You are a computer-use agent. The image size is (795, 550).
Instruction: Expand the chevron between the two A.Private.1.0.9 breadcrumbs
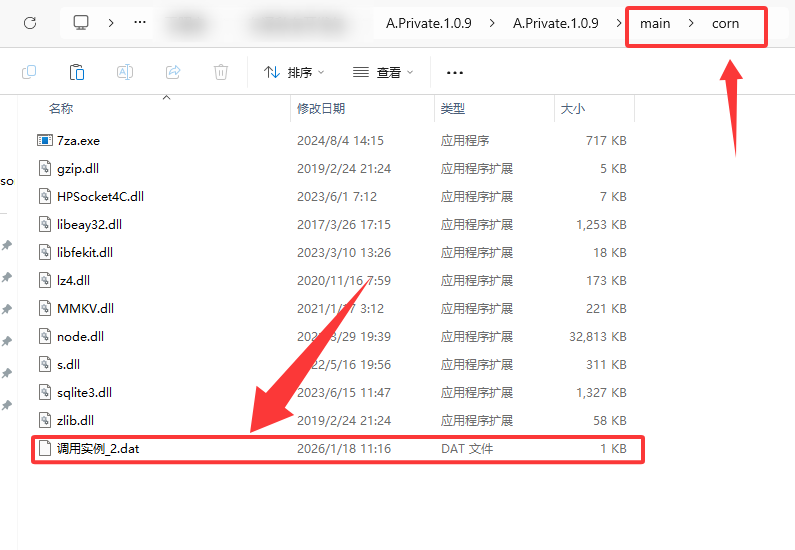pyautogui.click(x=492, y=23)
